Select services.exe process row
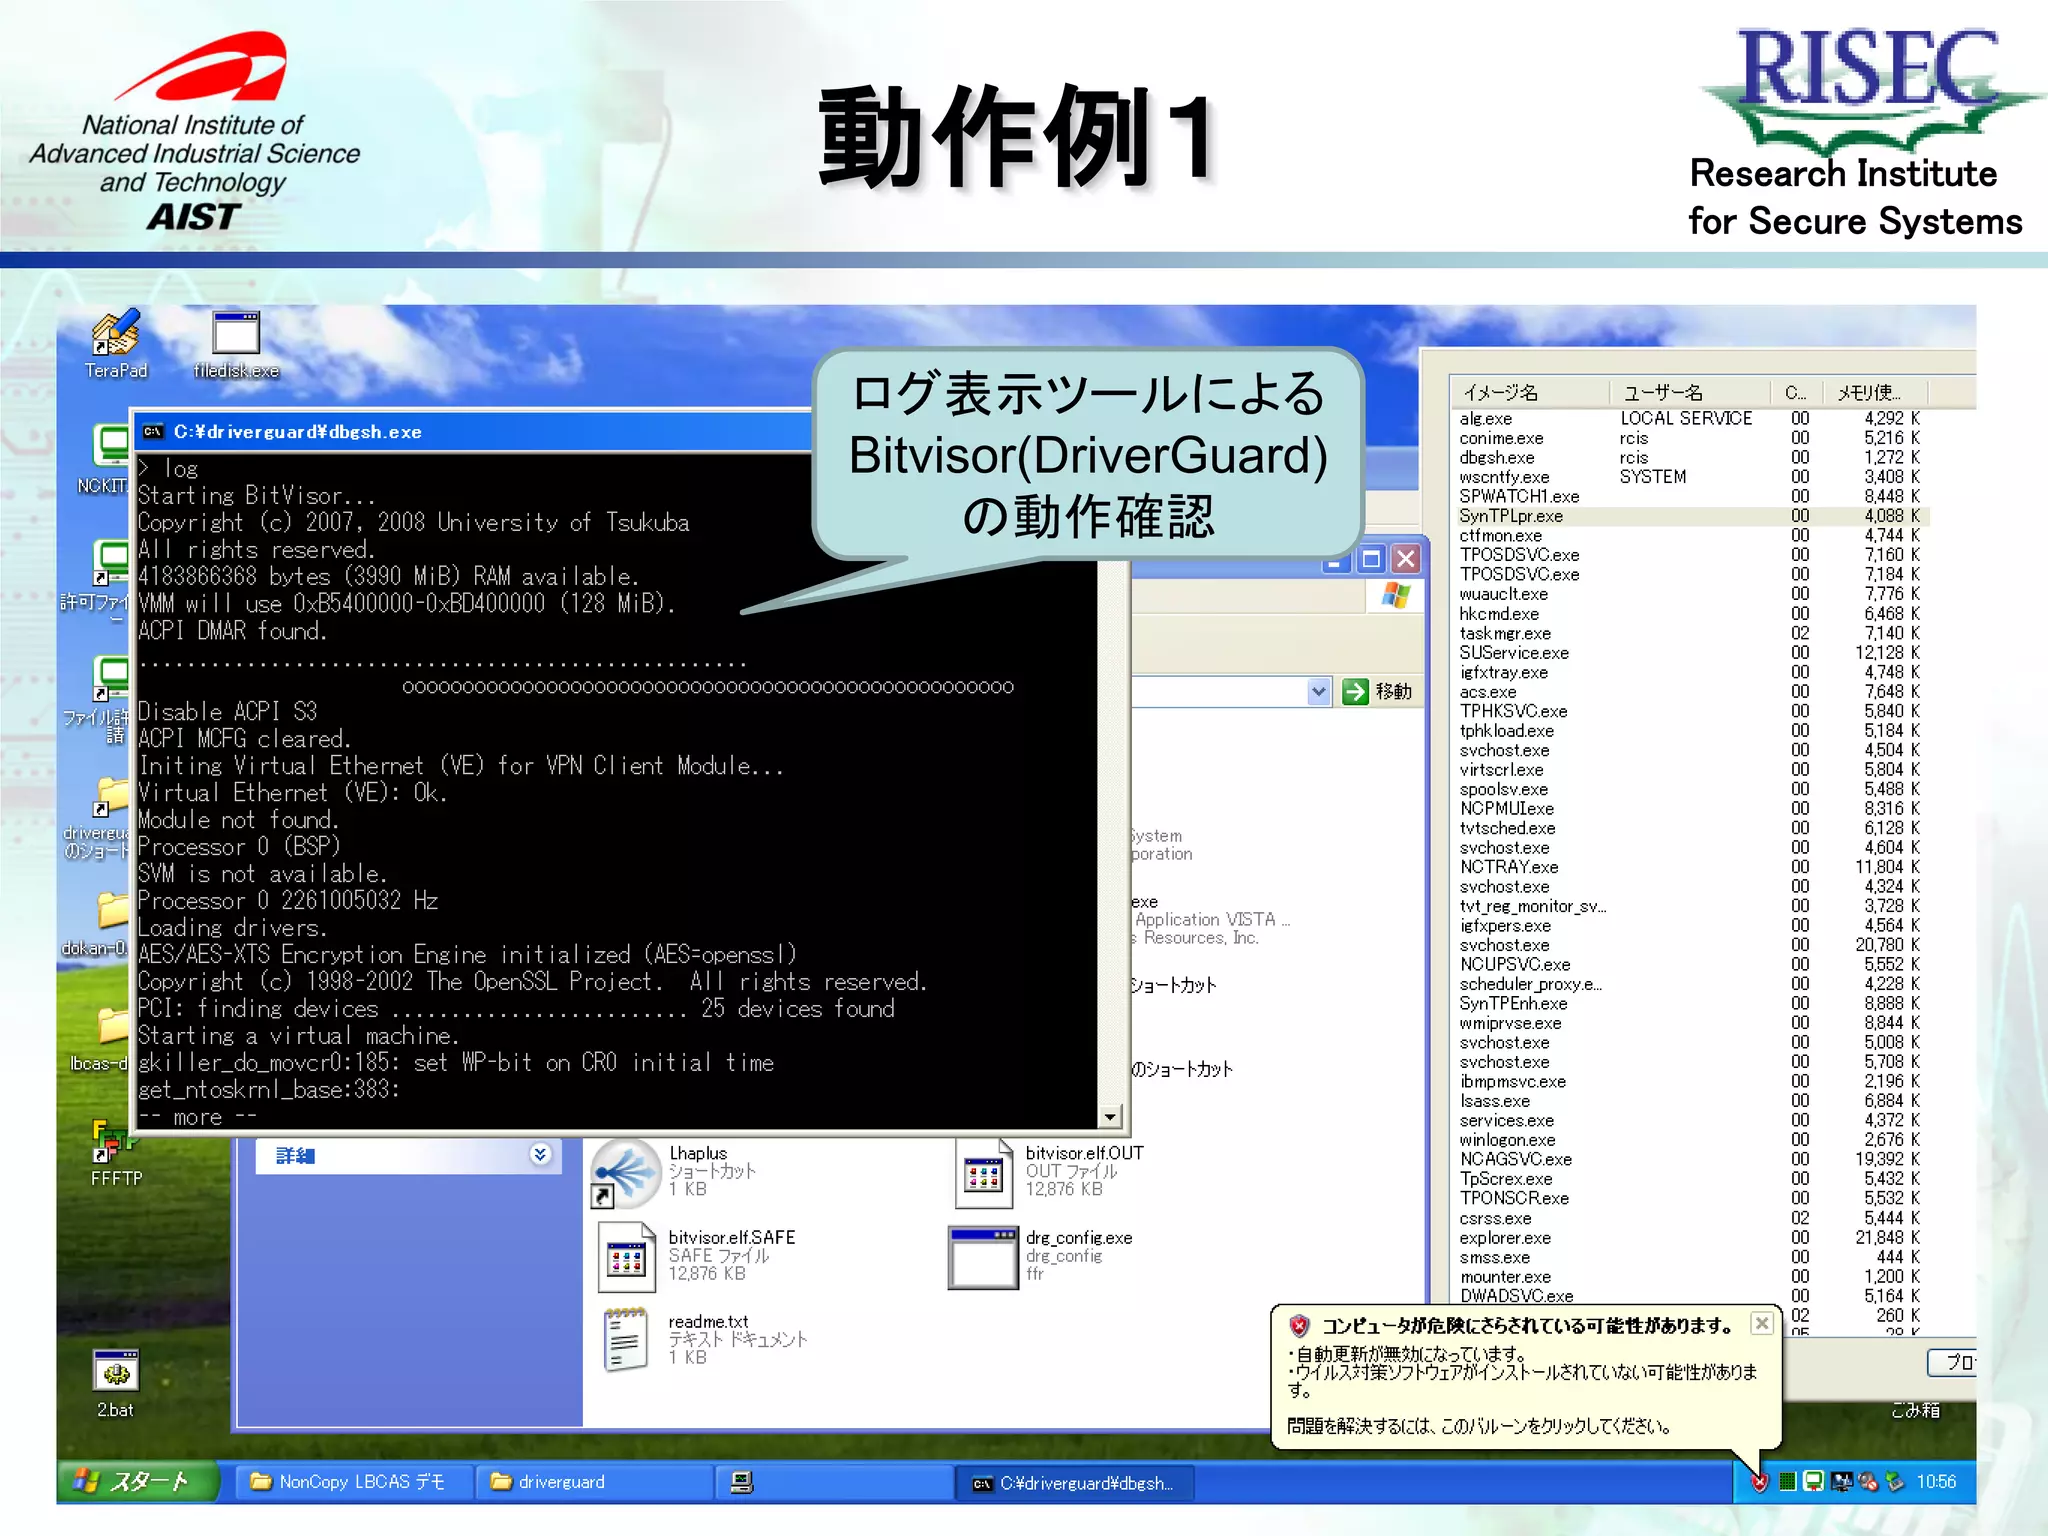 pos(1690,1121)
